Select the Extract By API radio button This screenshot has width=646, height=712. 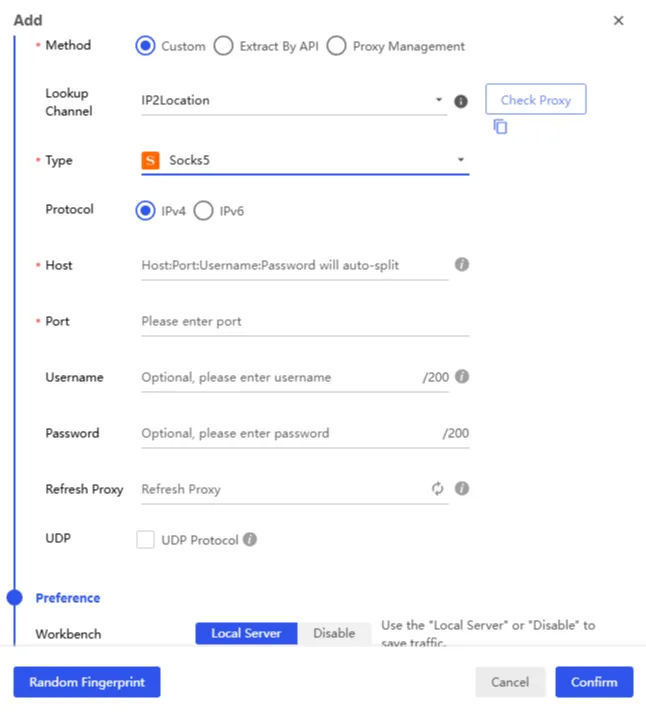[x=223, y=46]
